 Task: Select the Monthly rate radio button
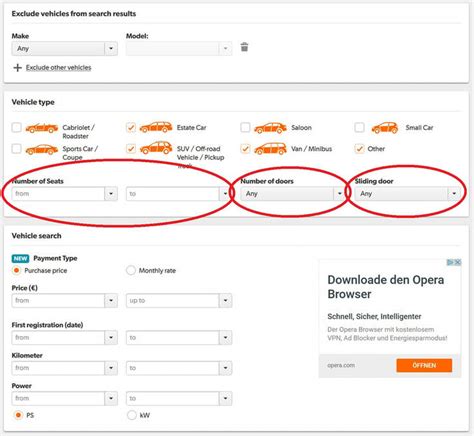(x=131, y=270)
